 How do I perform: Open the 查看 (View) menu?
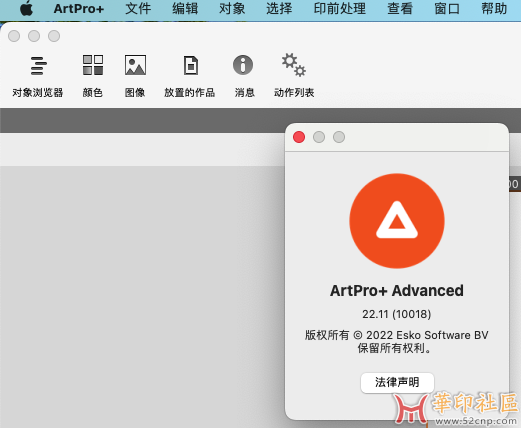click(x=400, y=9)
